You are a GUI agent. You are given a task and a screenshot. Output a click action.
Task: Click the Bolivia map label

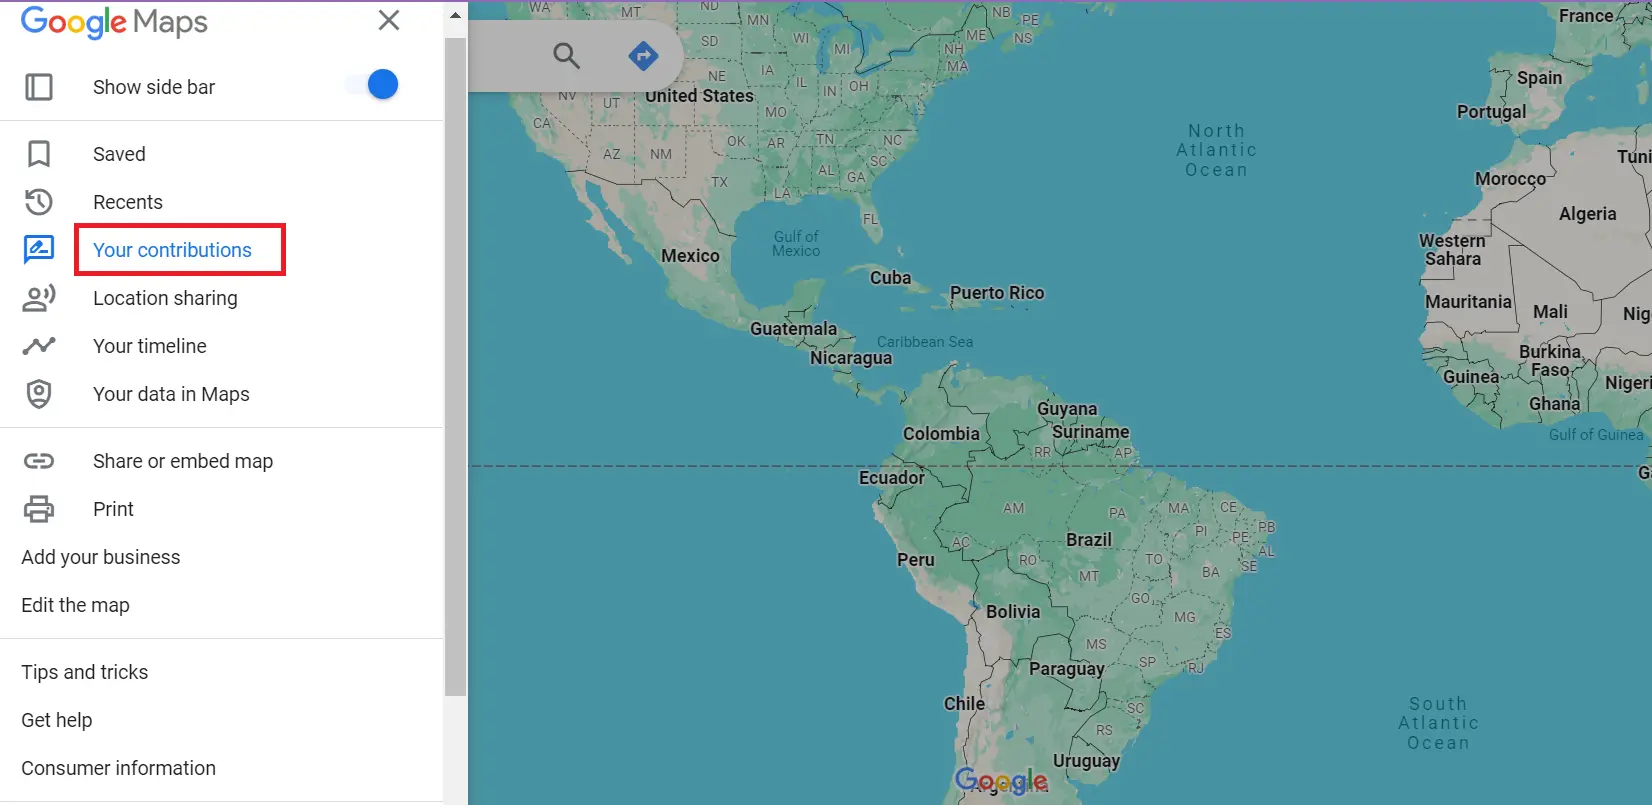(x=1013, y=612)
